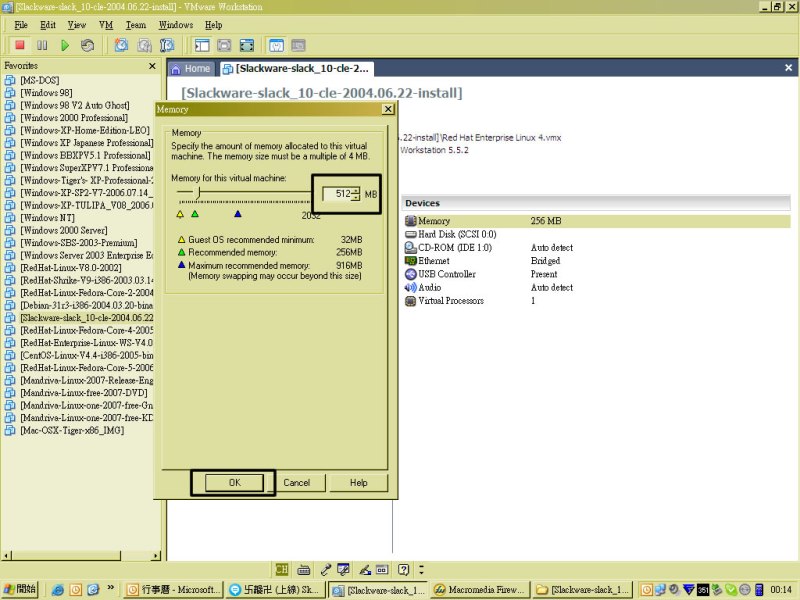Click the Take Snapshot toolbar icon
Image resolution: width=800 pixels, height=600 pixels.
[121, 45]
